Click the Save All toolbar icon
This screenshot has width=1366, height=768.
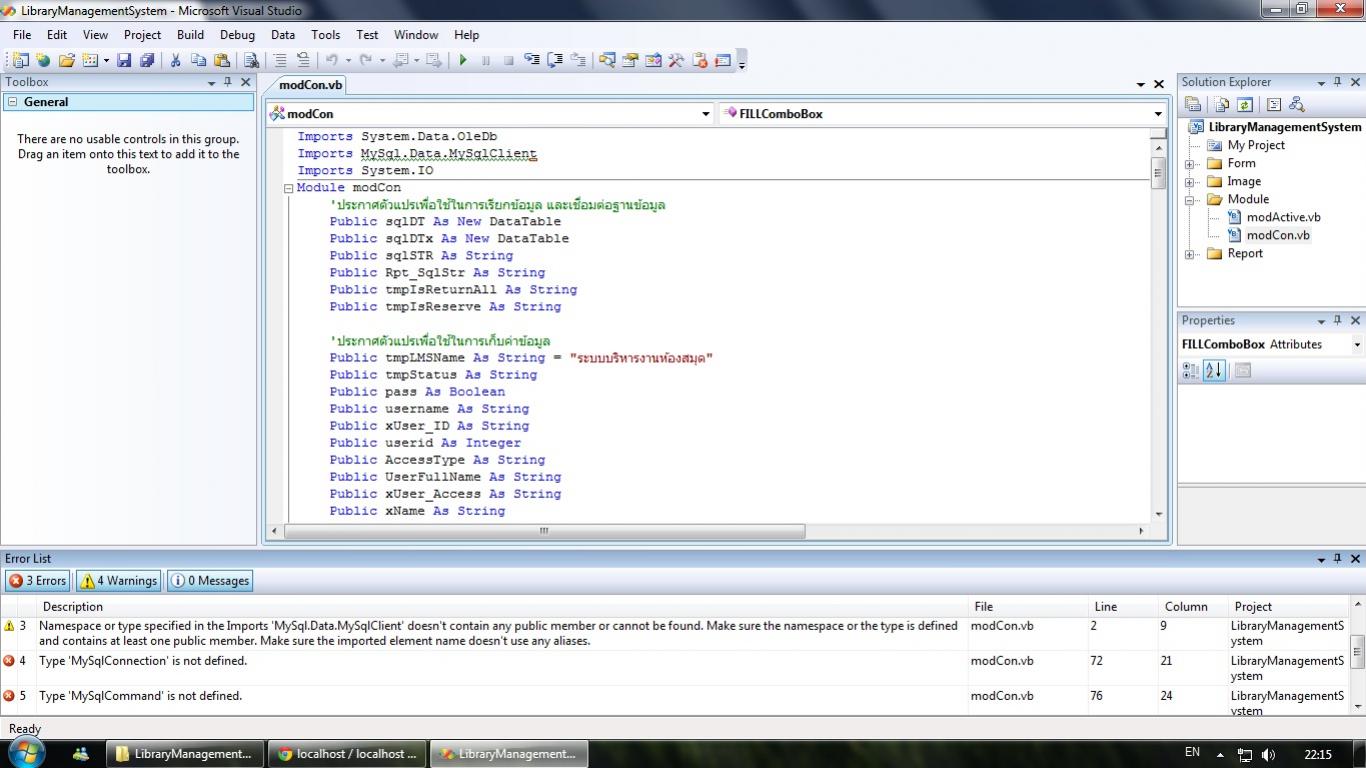[x=147, y=60]
